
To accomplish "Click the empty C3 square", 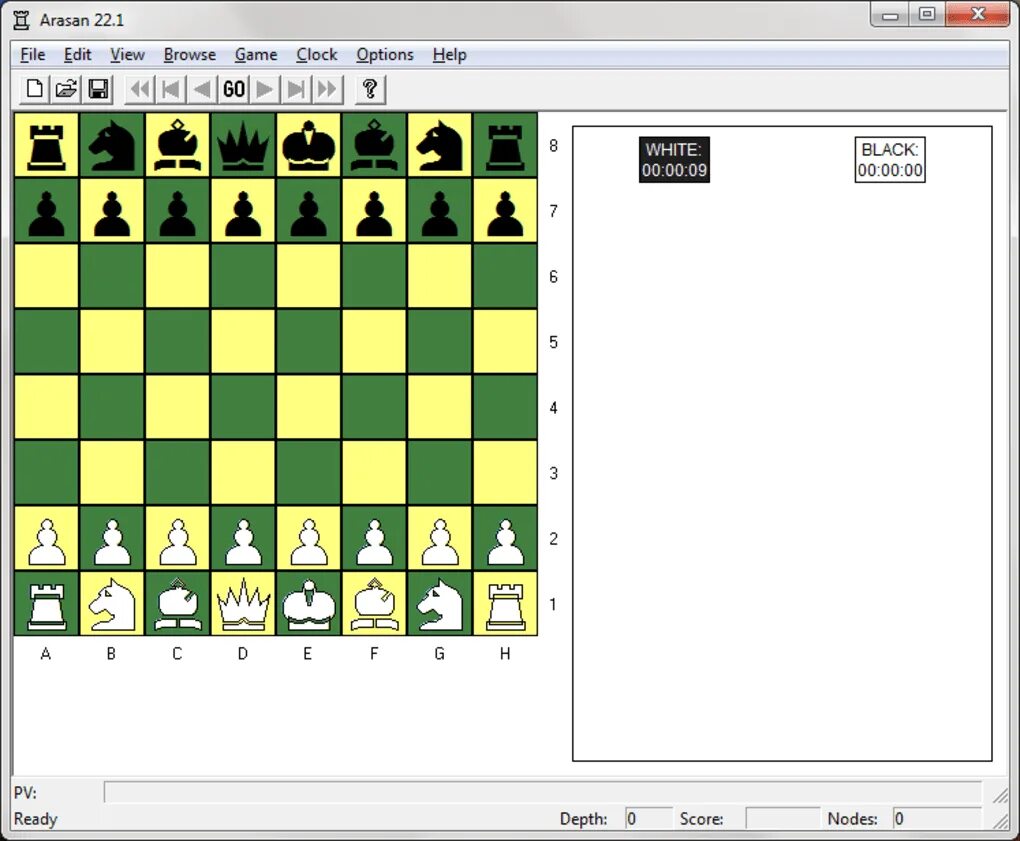I will (178, 473).
